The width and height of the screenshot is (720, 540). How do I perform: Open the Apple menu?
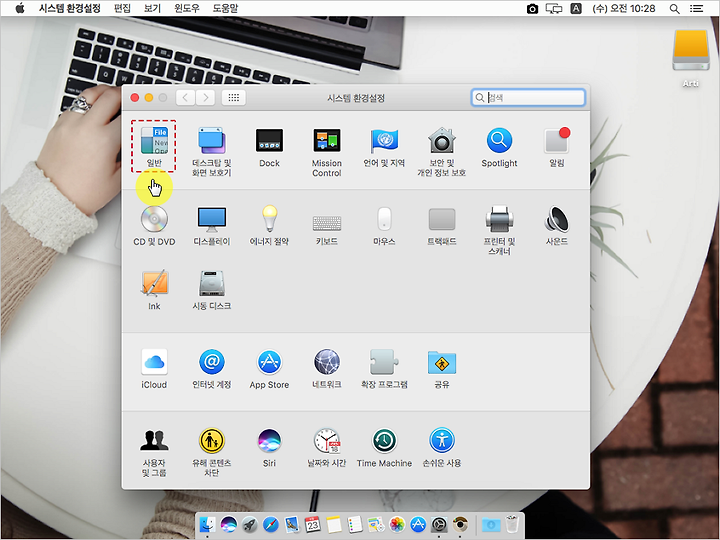click(19, 8)
